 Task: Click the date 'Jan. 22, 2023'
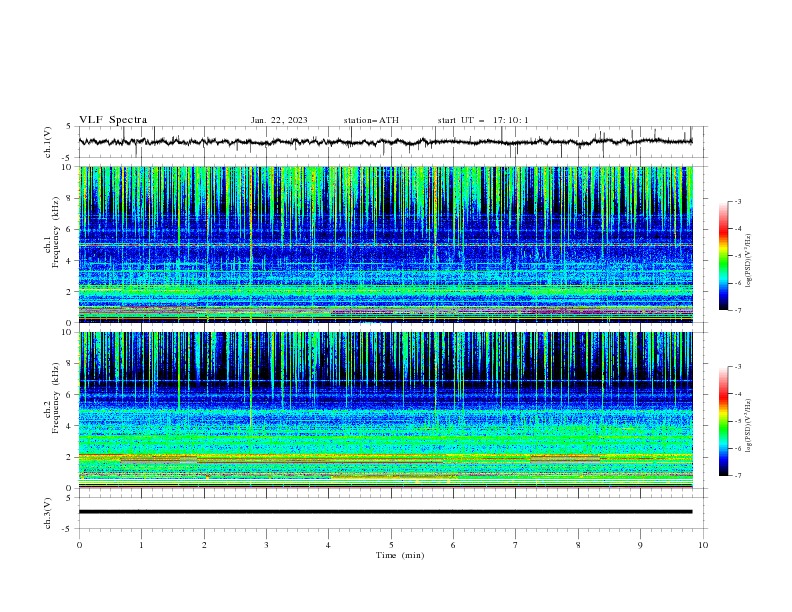click(279, 120)
